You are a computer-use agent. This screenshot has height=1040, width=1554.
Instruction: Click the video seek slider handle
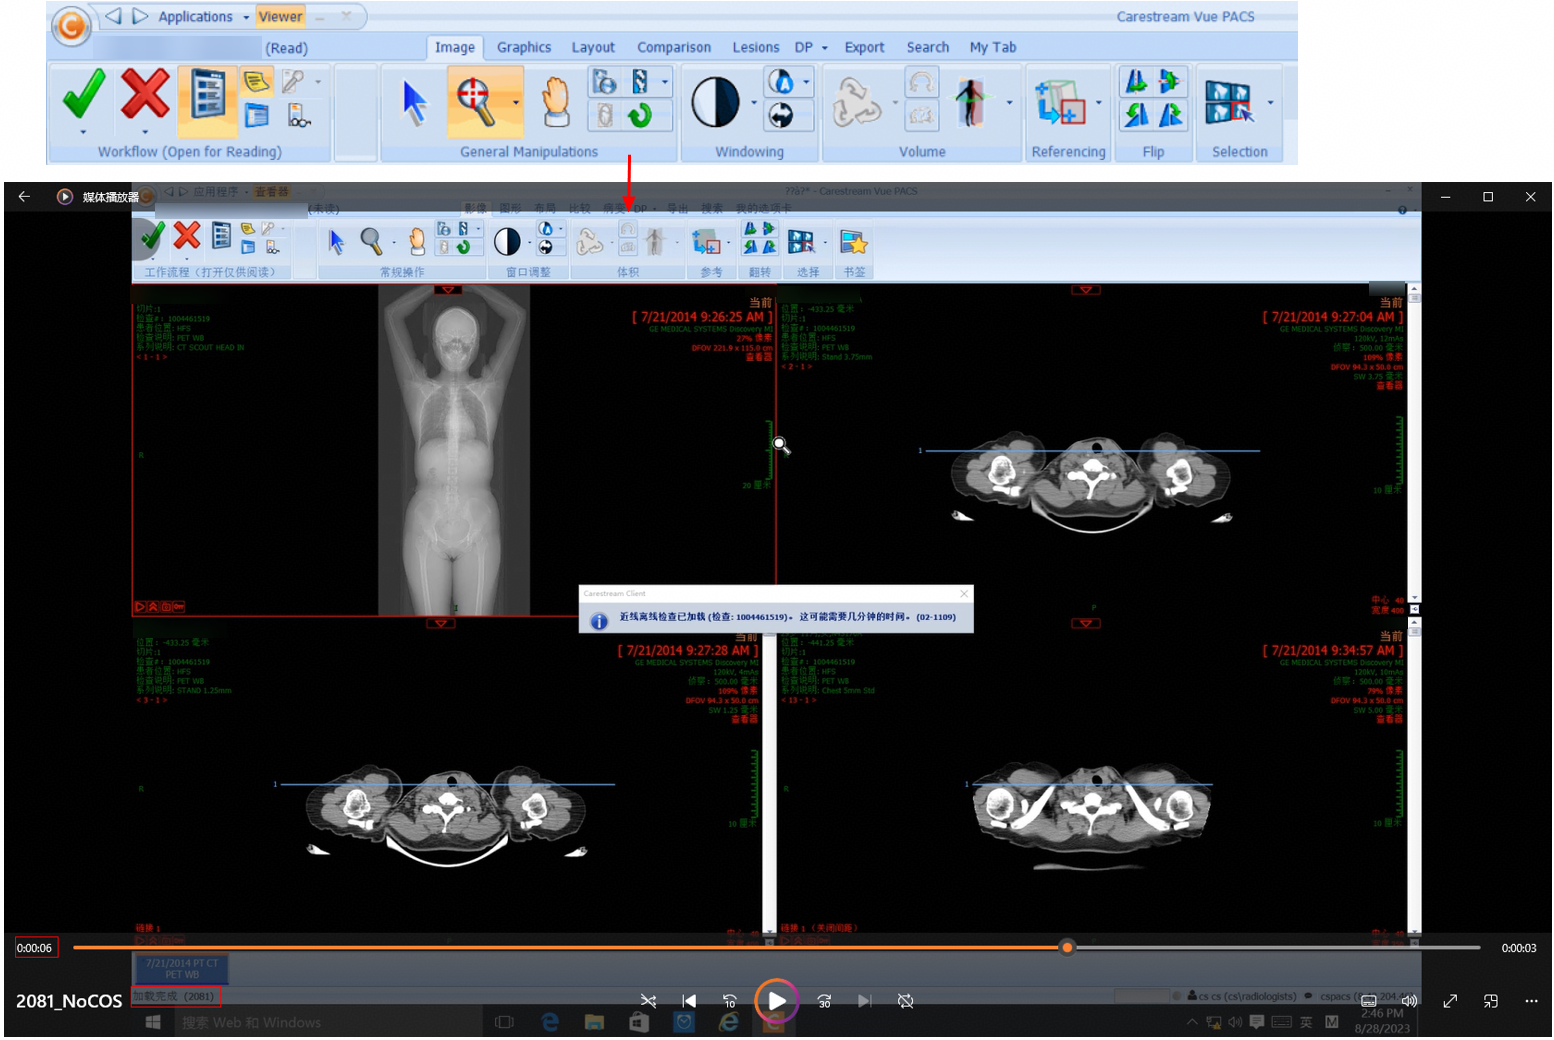[1067, 947]
